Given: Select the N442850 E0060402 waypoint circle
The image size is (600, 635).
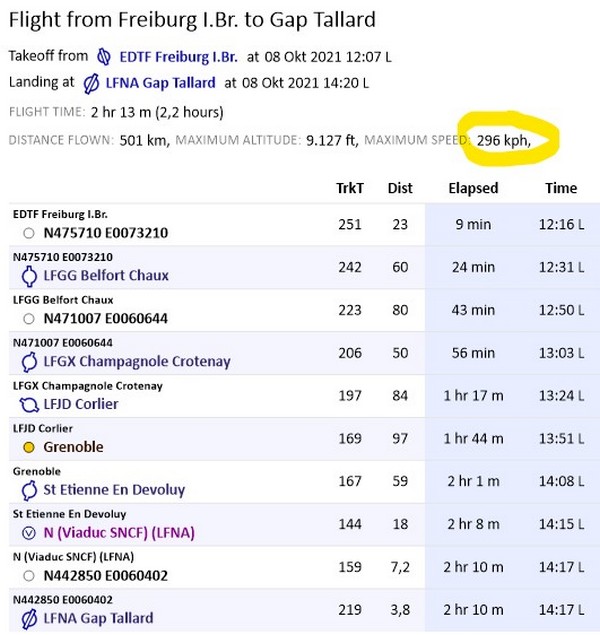Looking at the screenshot, I should 28,576.
